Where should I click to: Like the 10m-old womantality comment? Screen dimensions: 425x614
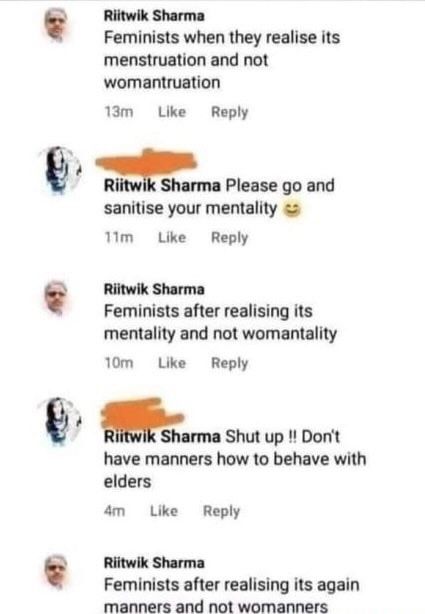(172, 363)
